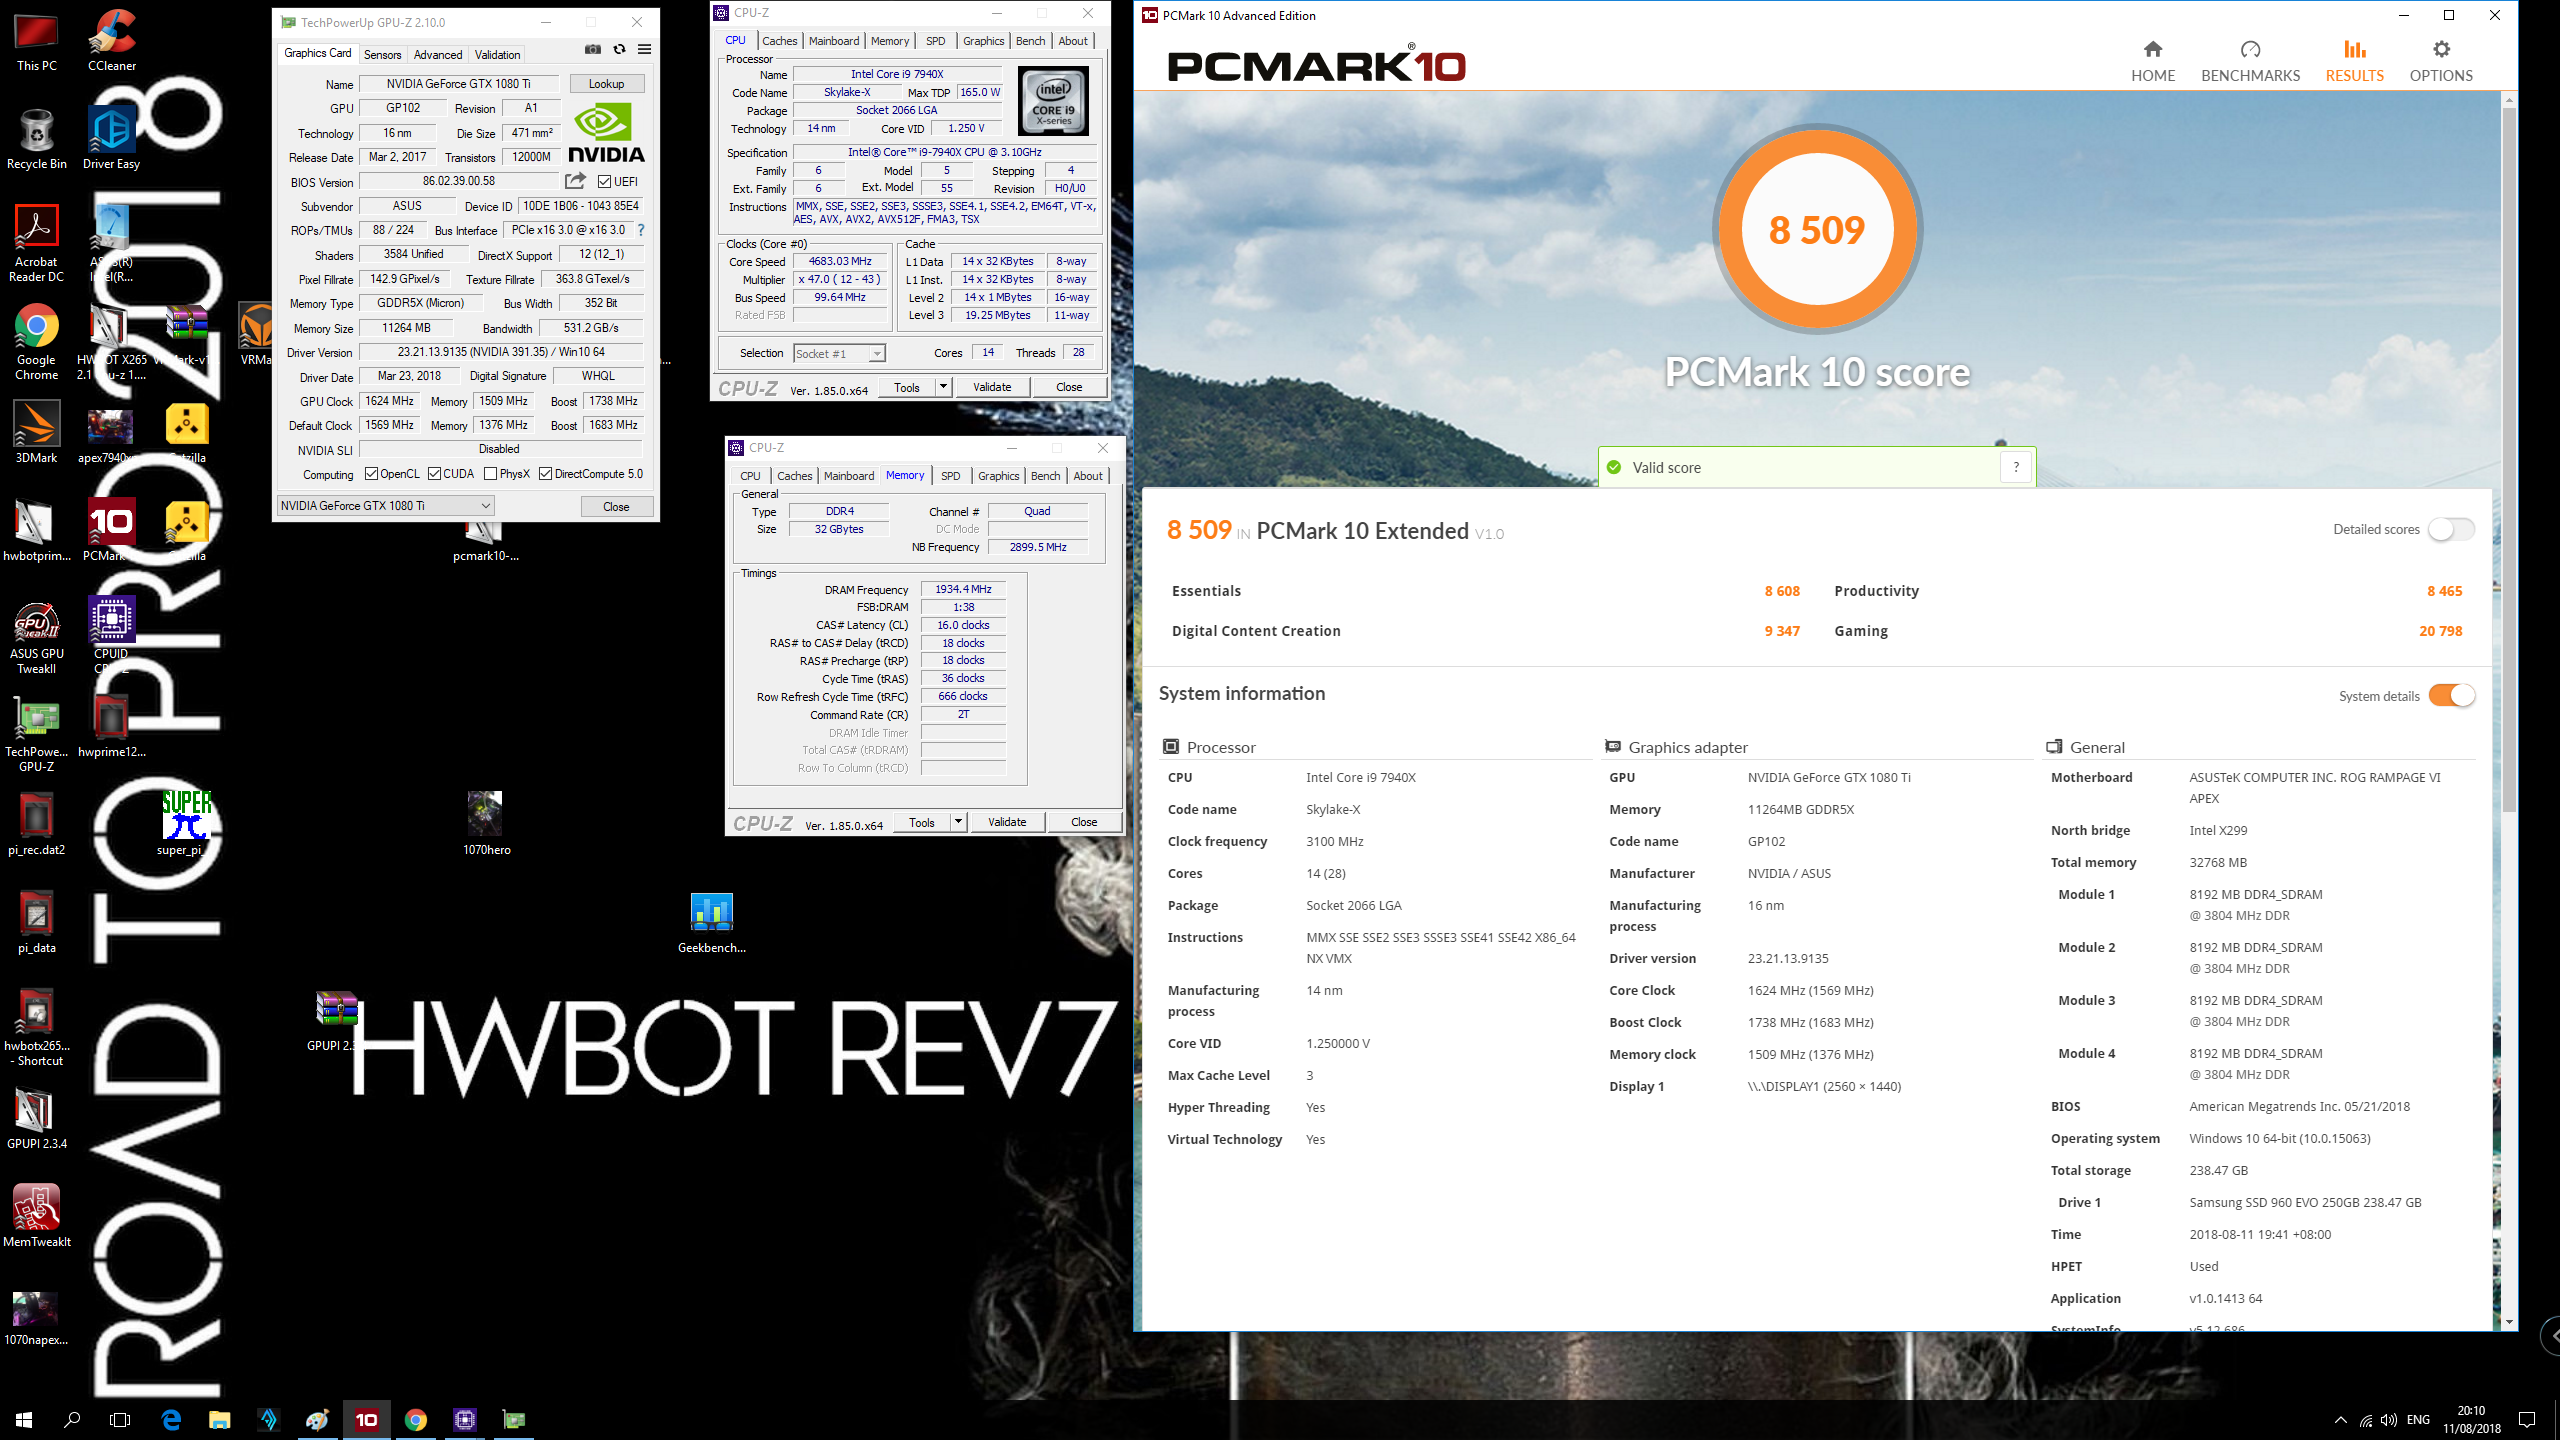Open 3DMark desktop icon
This screenshot has width=2560, height=1440.
[37, 433]
